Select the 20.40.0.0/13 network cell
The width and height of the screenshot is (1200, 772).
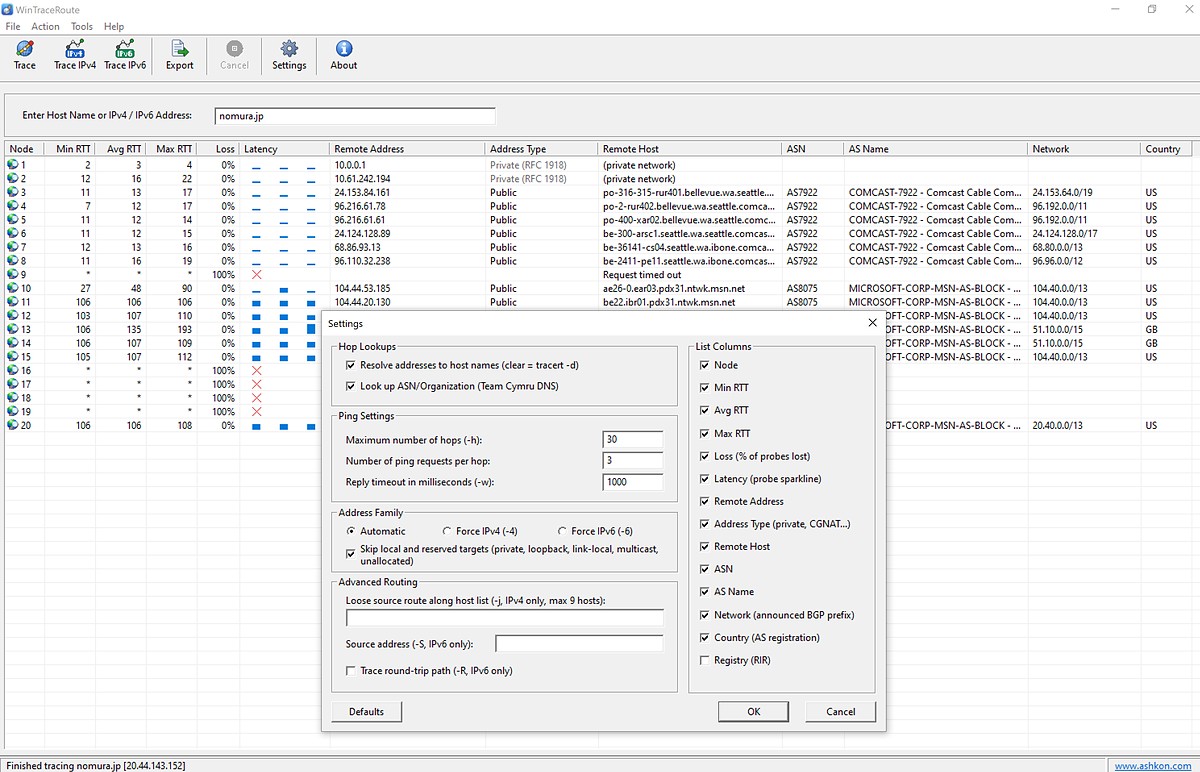tap(1057, 426)
